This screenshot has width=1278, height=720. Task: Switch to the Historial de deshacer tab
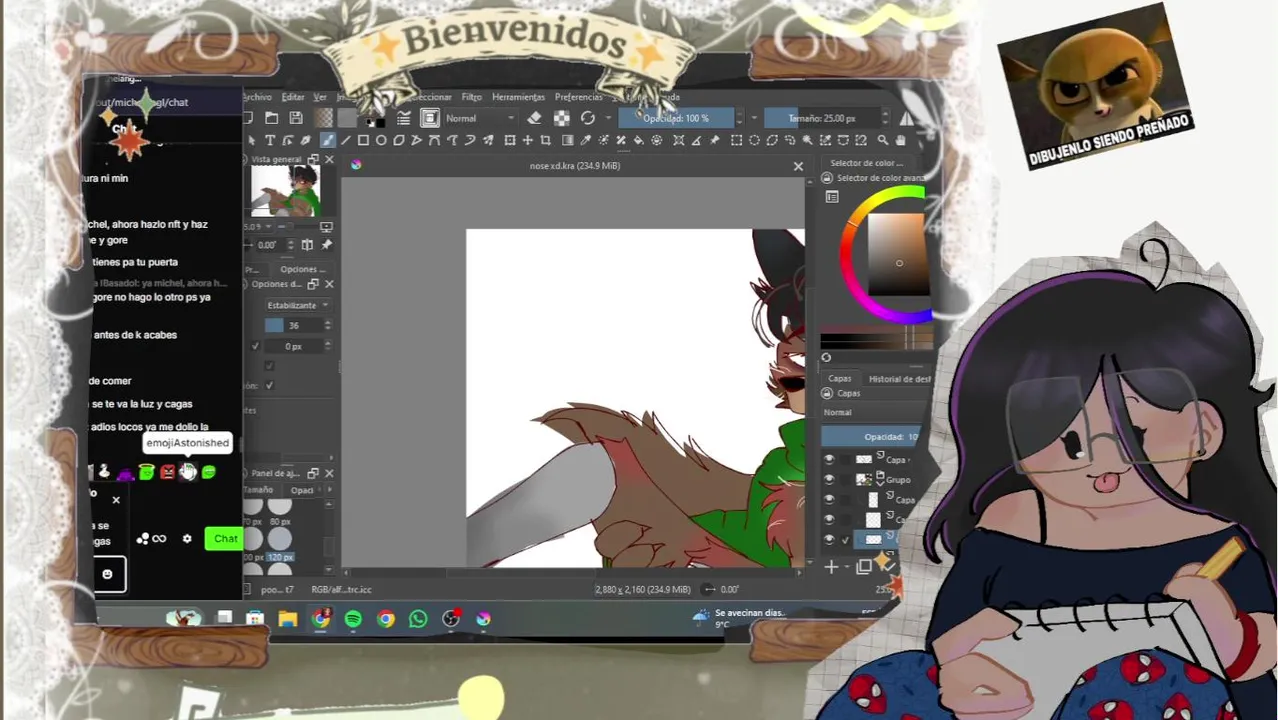898,379
